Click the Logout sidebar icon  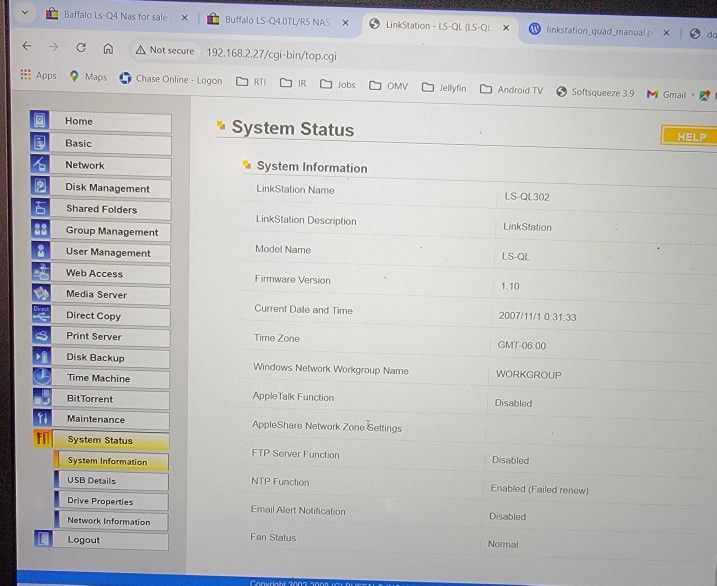pyautogui.click(x=43, y=538)
